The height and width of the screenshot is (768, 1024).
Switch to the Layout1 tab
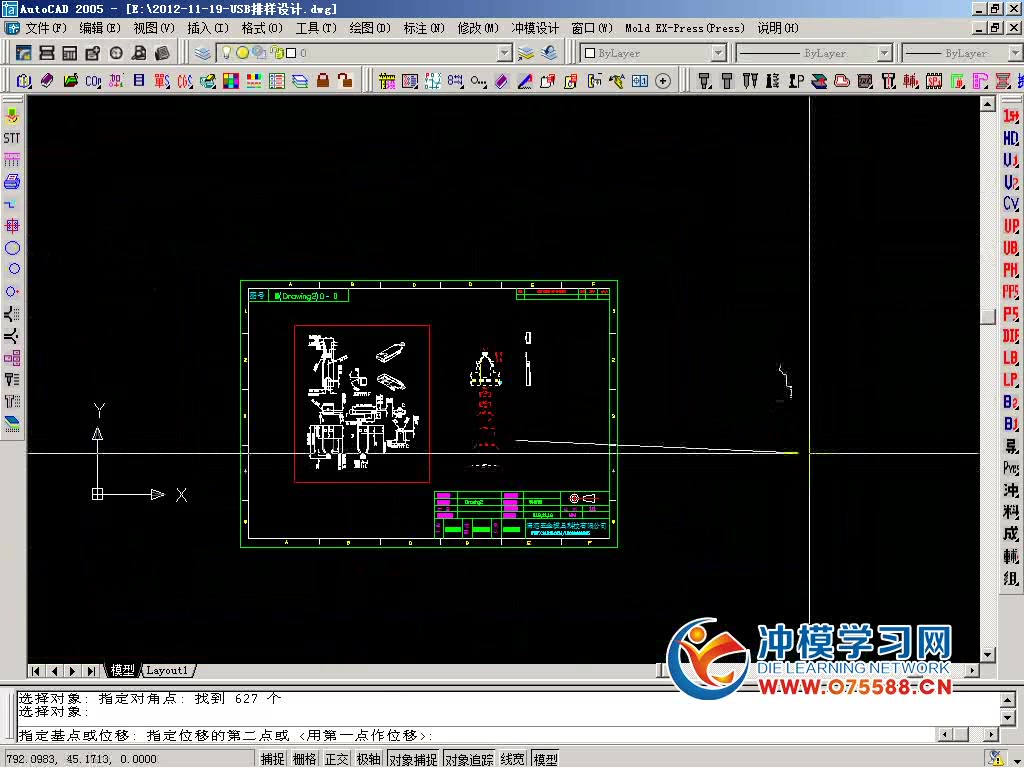[x=167, y=670]
